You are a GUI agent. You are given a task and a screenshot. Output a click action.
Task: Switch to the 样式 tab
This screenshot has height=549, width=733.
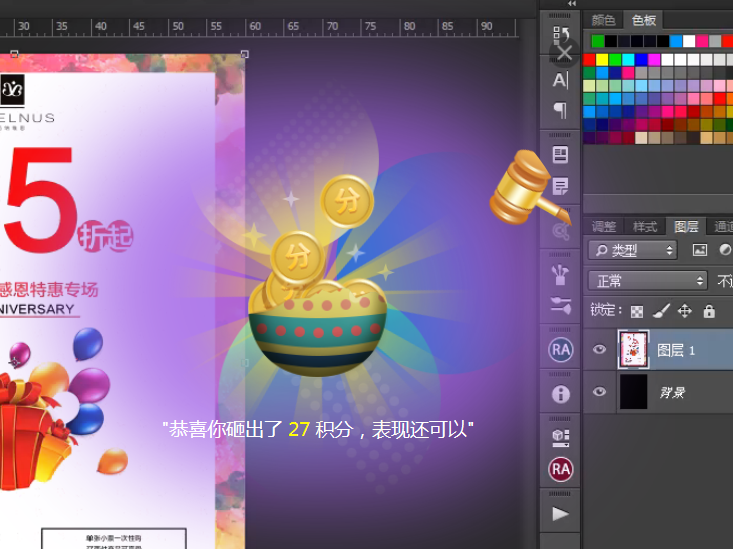(645, 227)
